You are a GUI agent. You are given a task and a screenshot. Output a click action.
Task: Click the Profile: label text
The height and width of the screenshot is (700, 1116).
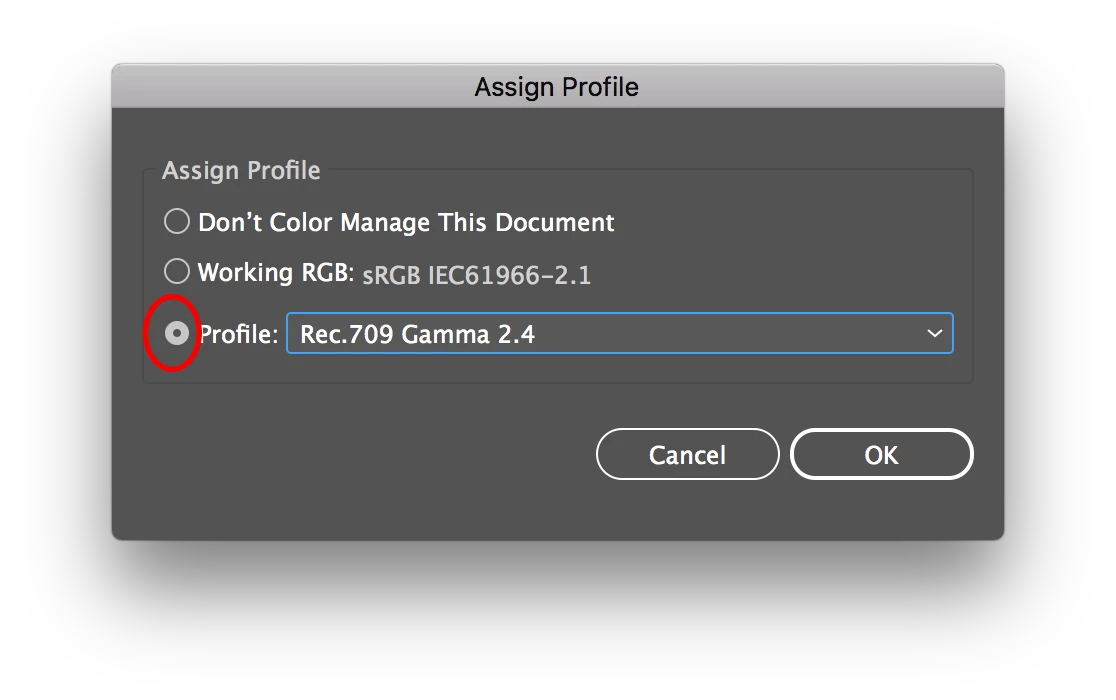point(238,335)
